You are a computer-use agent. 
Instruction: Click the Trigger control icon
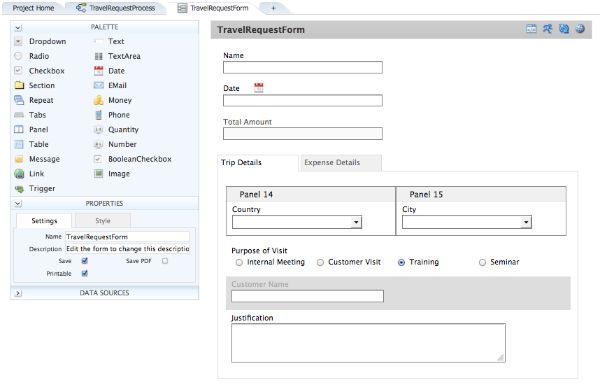[x=19, y=189]
